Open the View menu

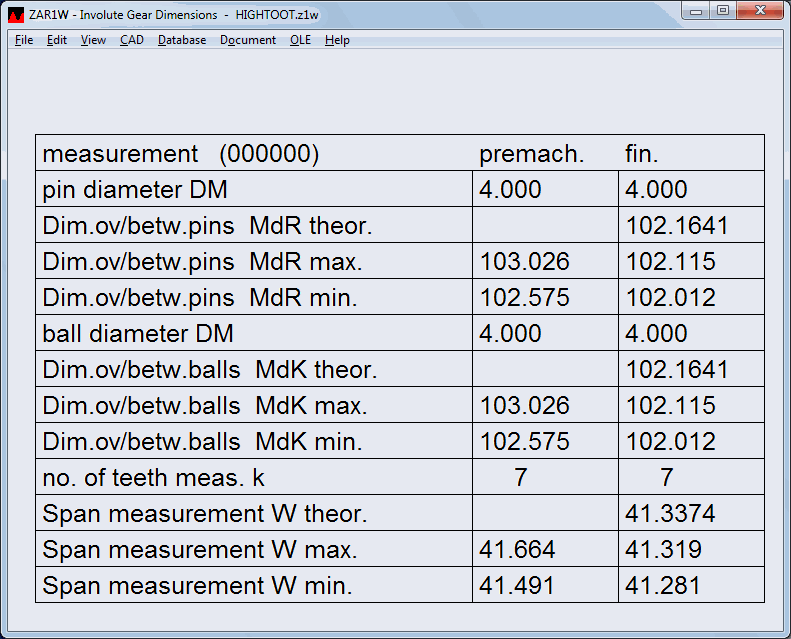tap(93, 40)
